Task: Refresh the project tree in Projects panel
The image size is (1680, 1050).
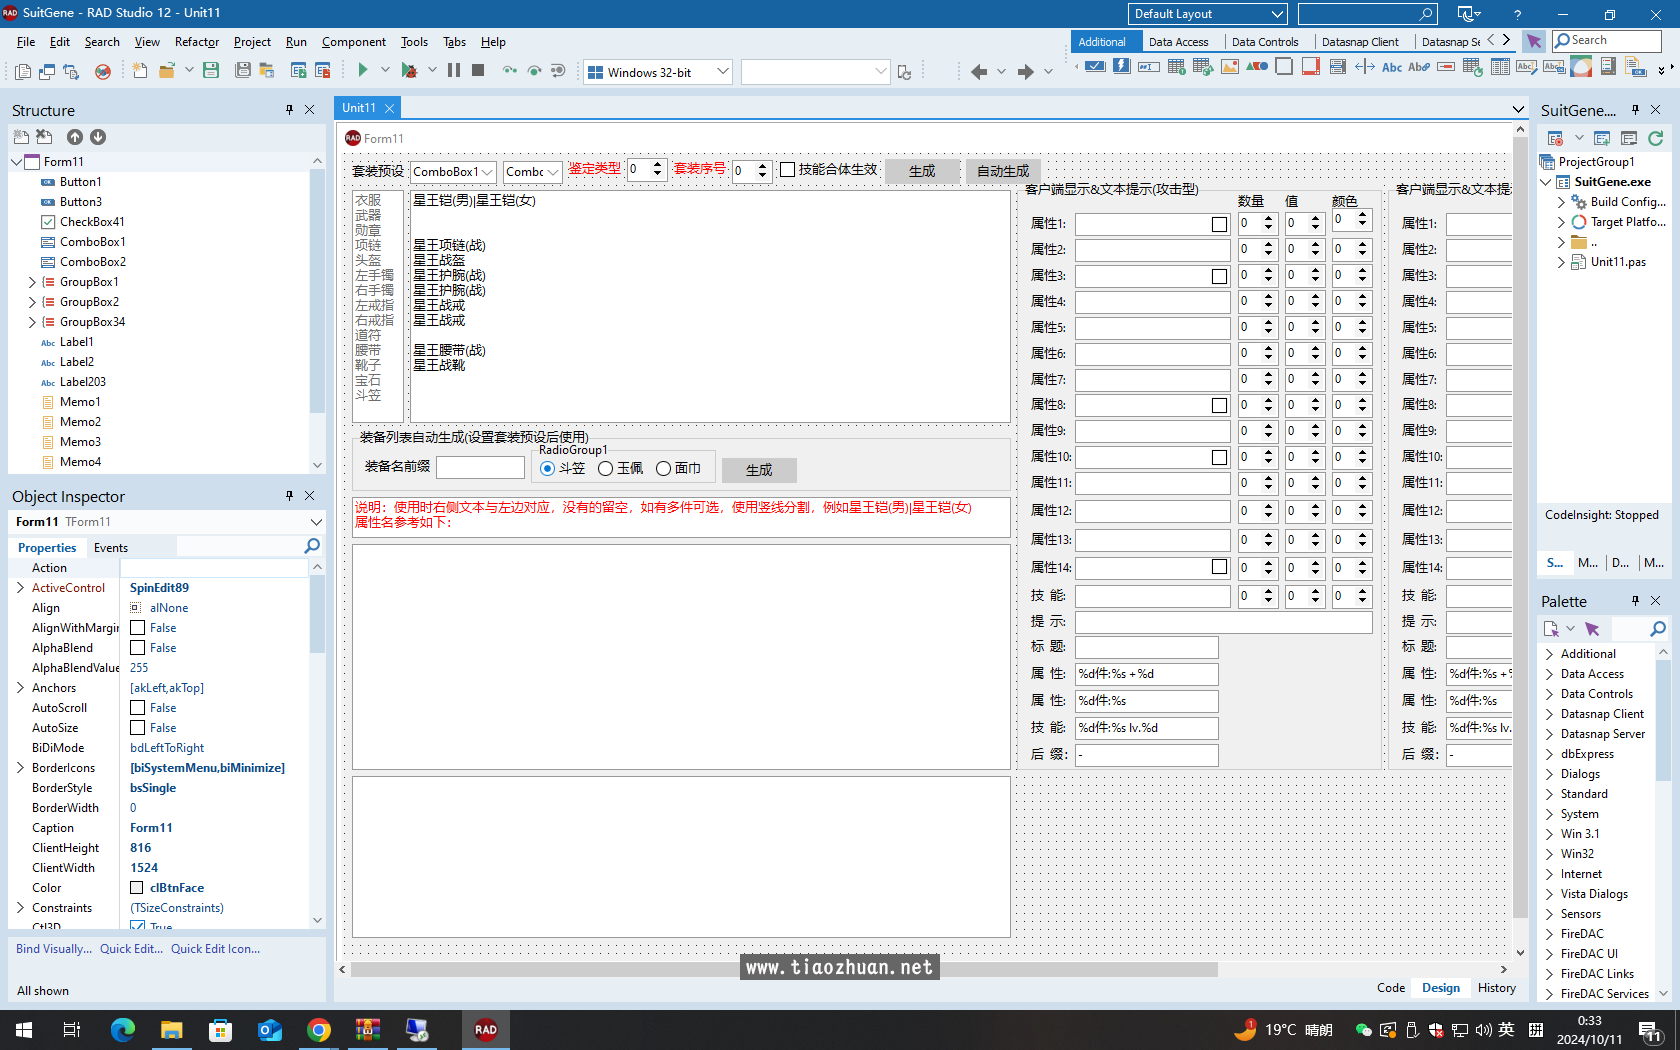Action: pos(1657,139)
